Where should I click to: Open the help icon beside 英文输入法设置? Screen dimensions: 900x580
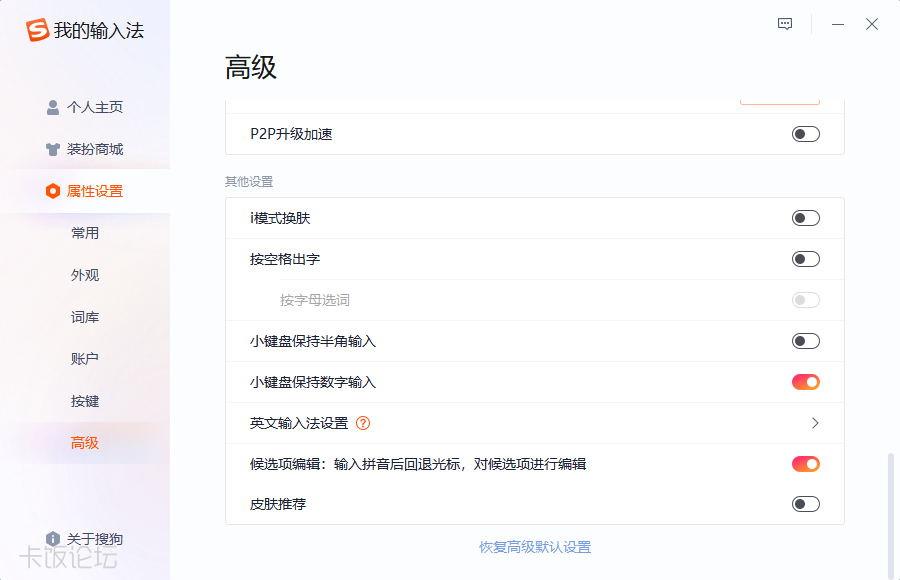pos(361,423)
